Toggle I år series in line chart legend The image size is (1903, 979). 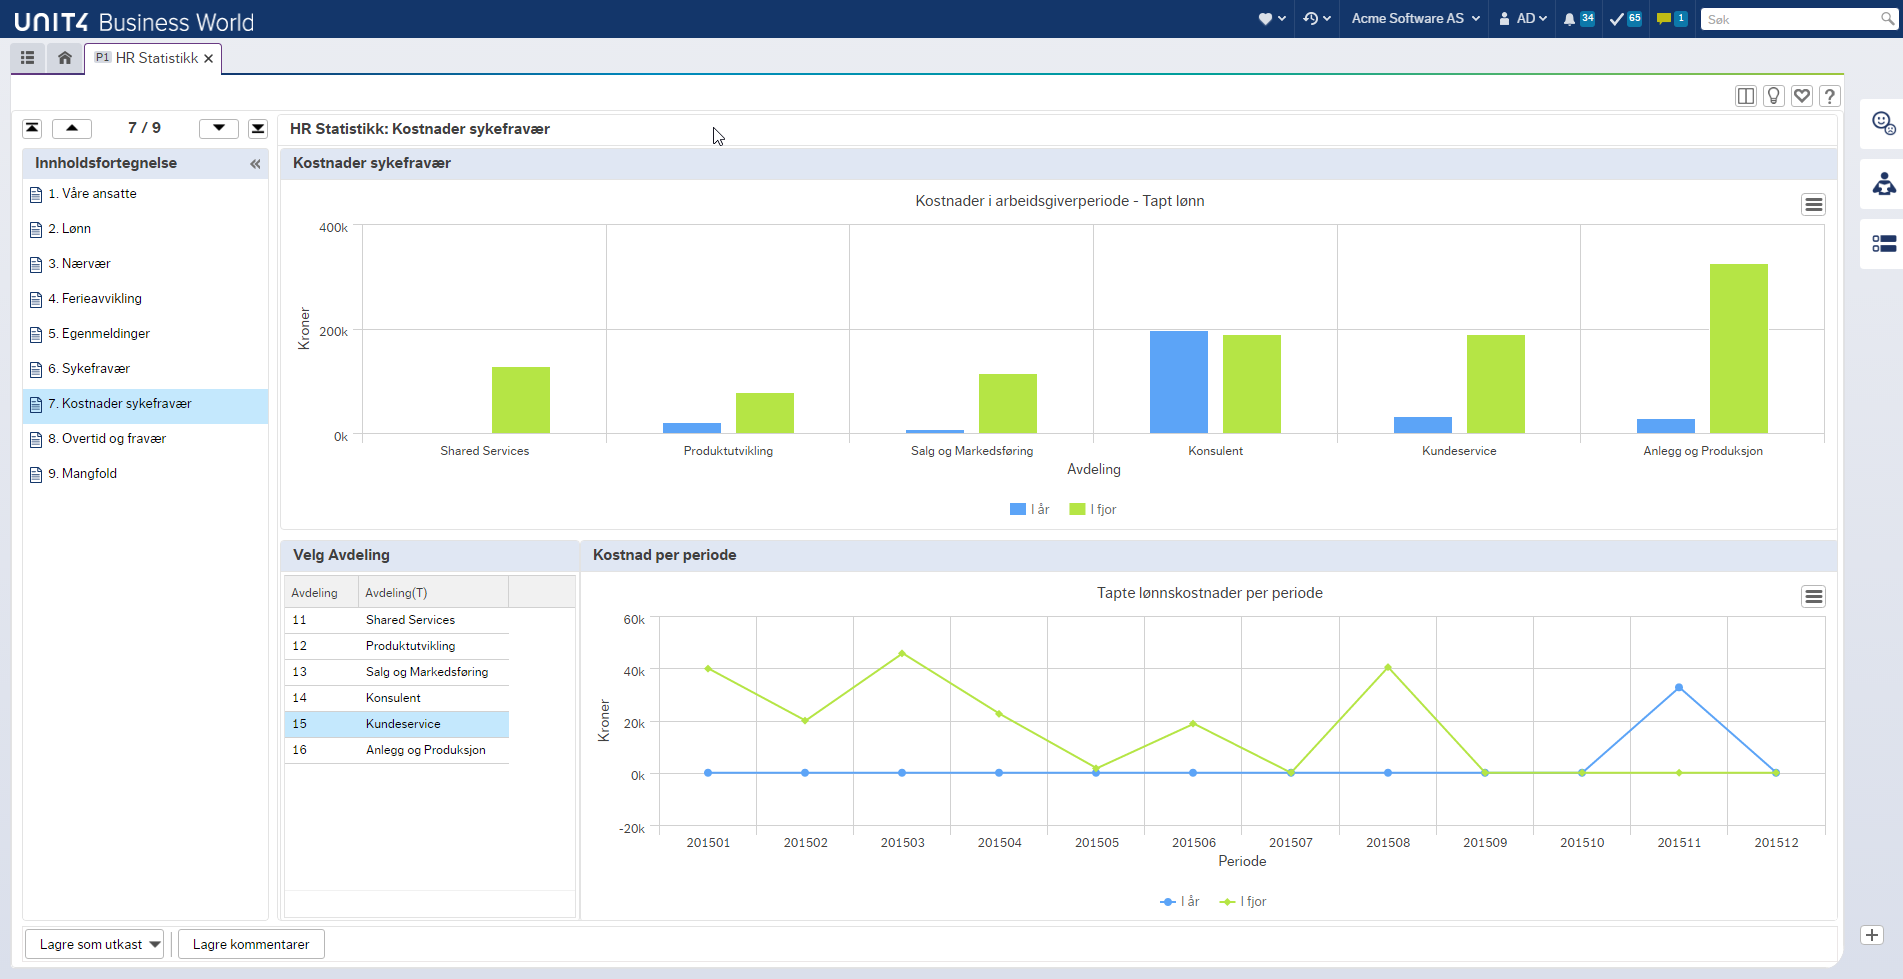(1180, 901)
